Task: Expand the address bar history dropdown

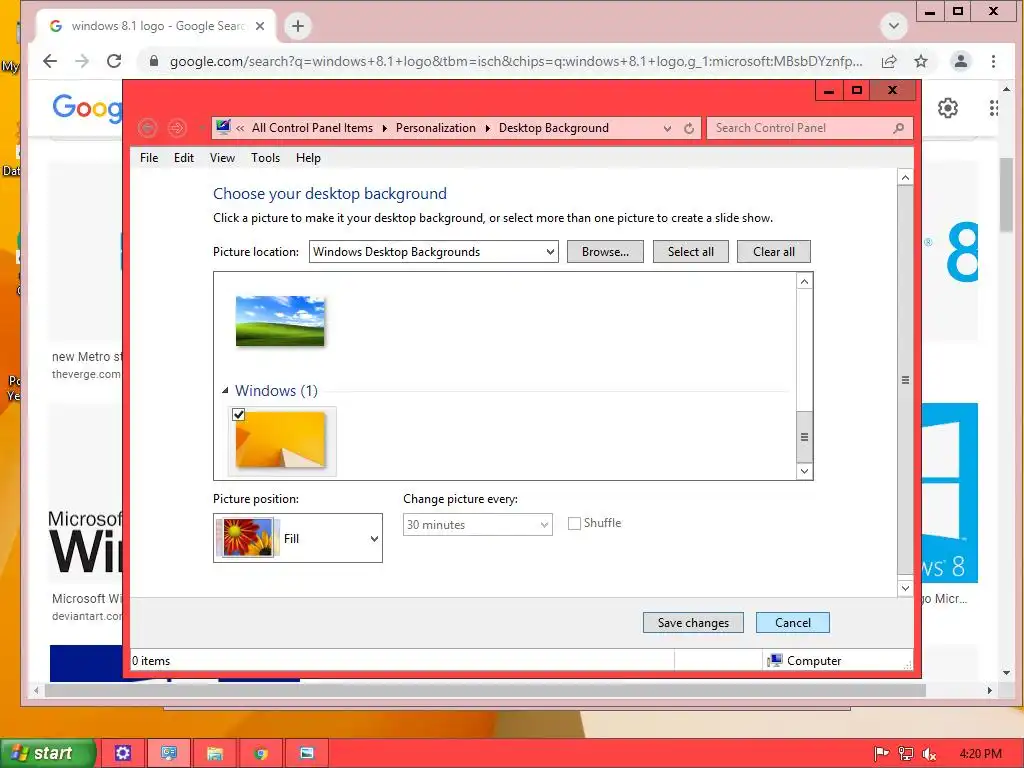Action: click(667, 129)
